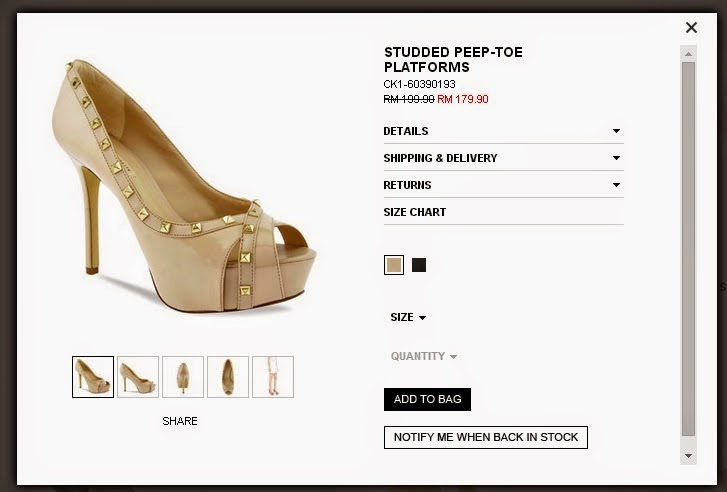Open the Size Chart
Screen dimensions: 727x492
tap(415, 212)
